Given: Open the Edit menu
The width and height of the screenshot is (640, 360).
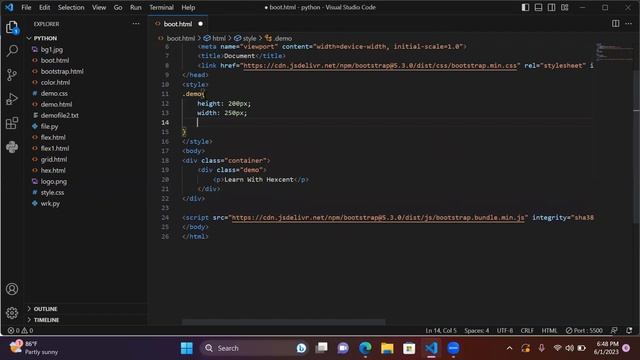Looking at the screenshot, I should tap(44, 7).
